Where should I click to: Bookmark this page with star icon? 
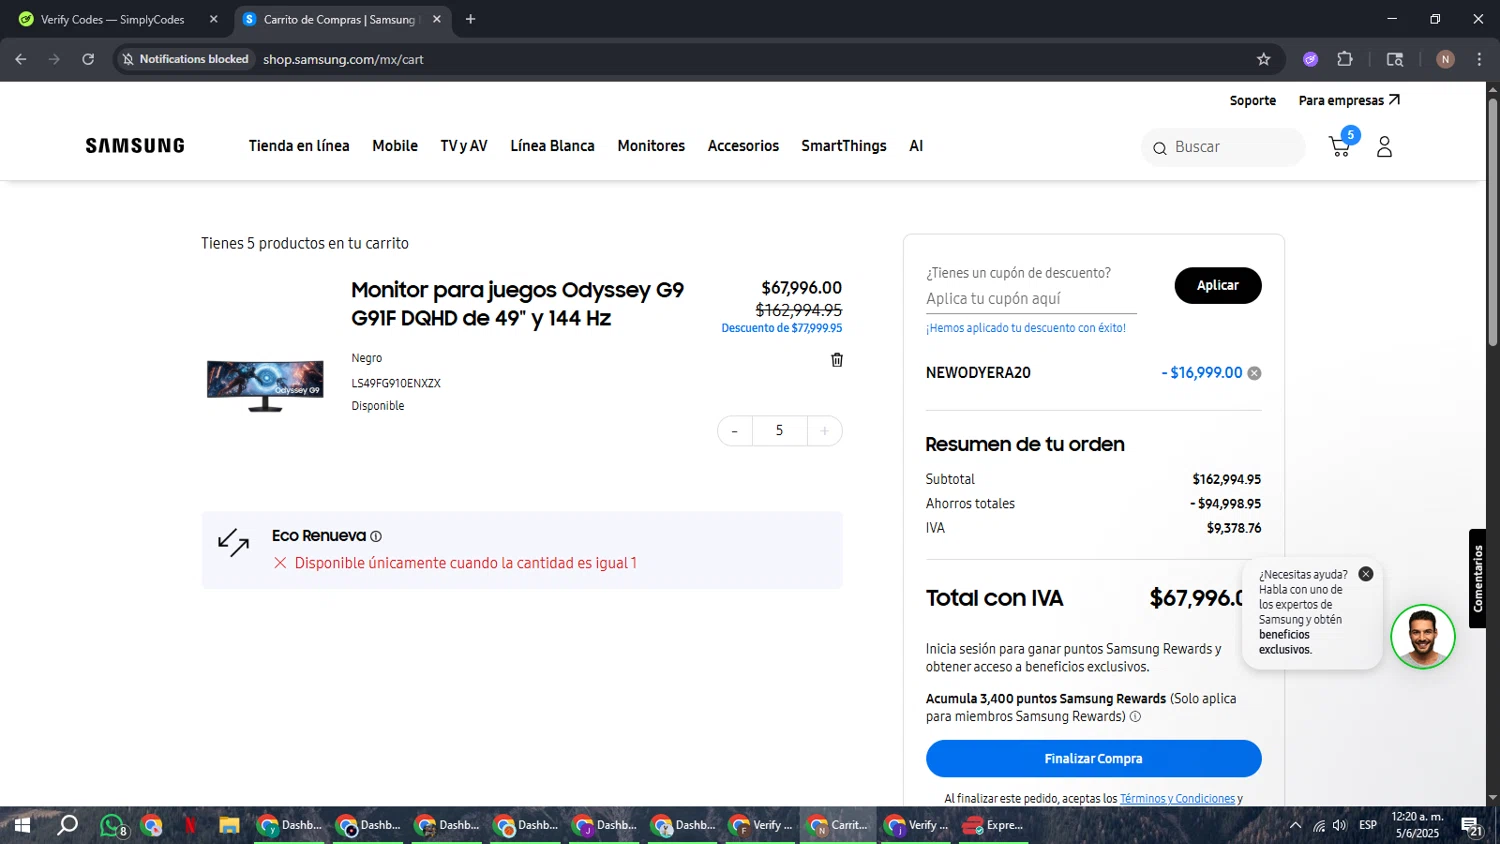[x=1264, y=59]
